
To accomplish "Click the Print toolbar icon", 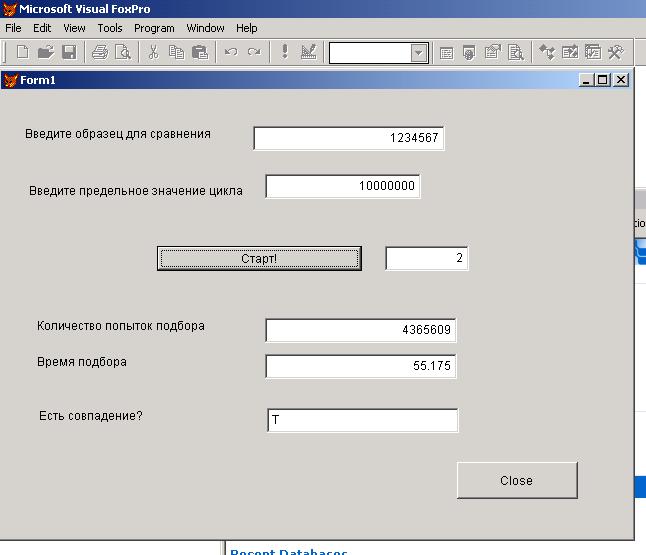I will point(100,52).
